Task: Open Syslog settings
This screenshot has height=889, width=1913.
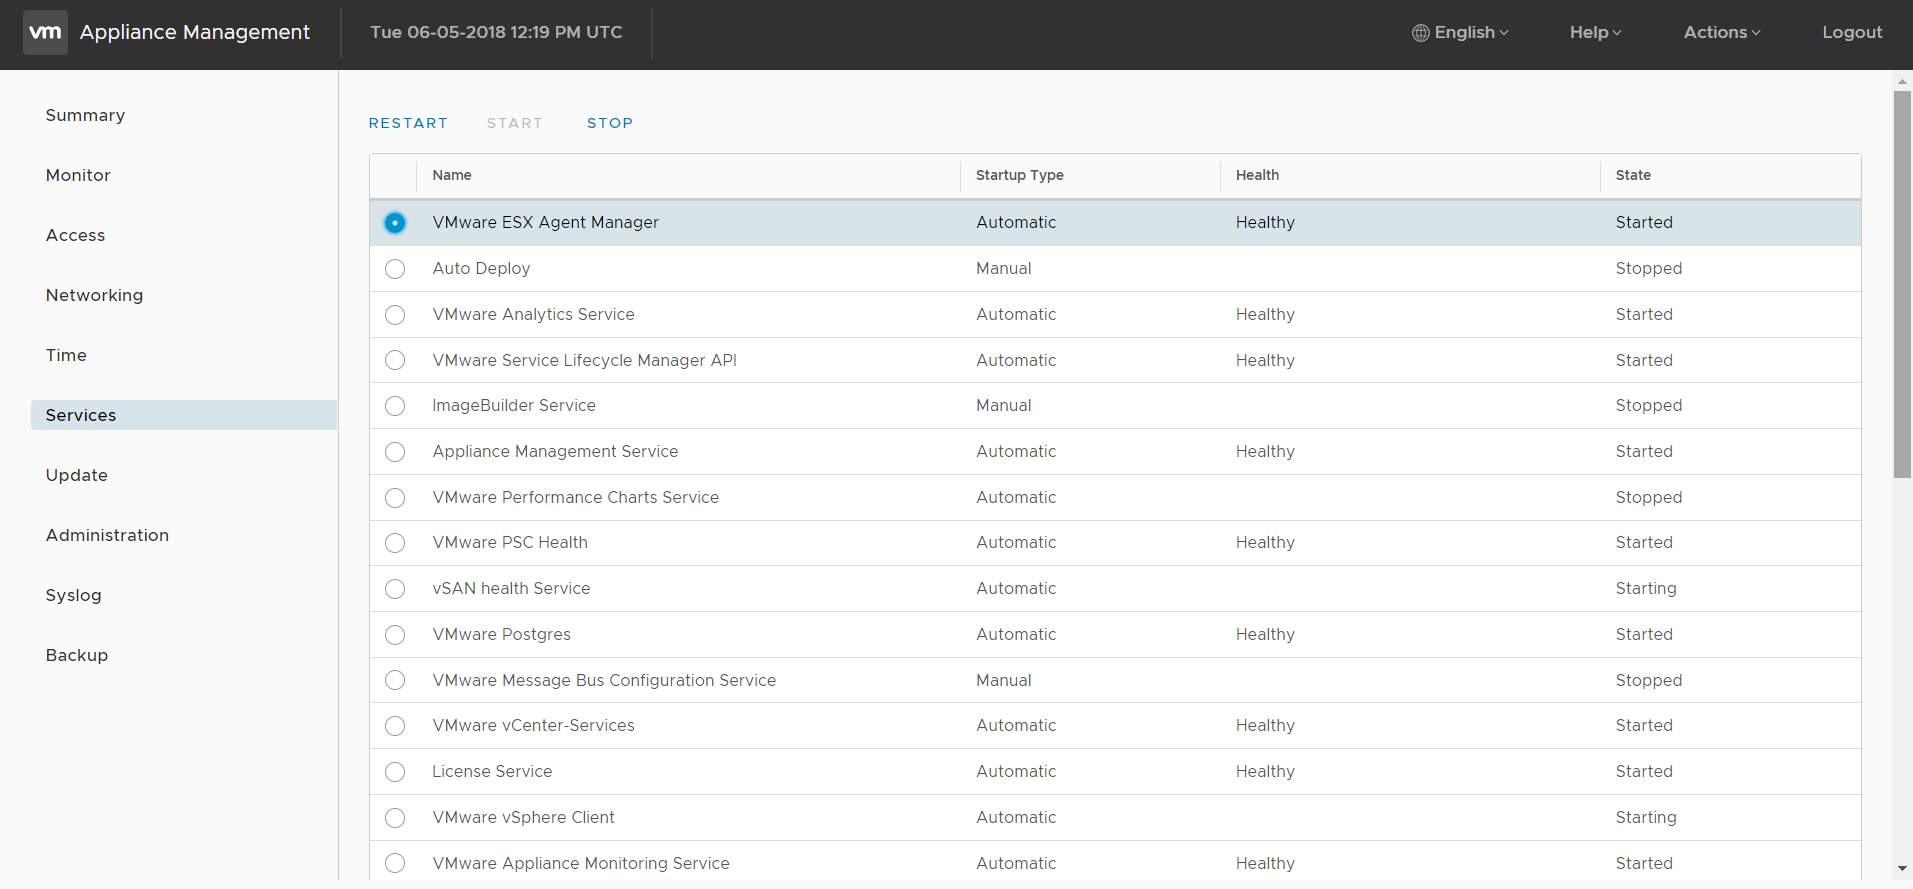Action: [73, 595]
